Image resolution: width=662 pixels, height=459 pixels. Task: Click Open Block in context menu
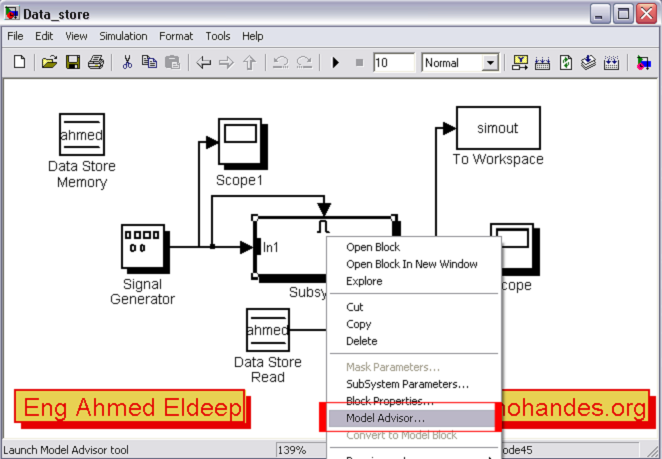373,247
